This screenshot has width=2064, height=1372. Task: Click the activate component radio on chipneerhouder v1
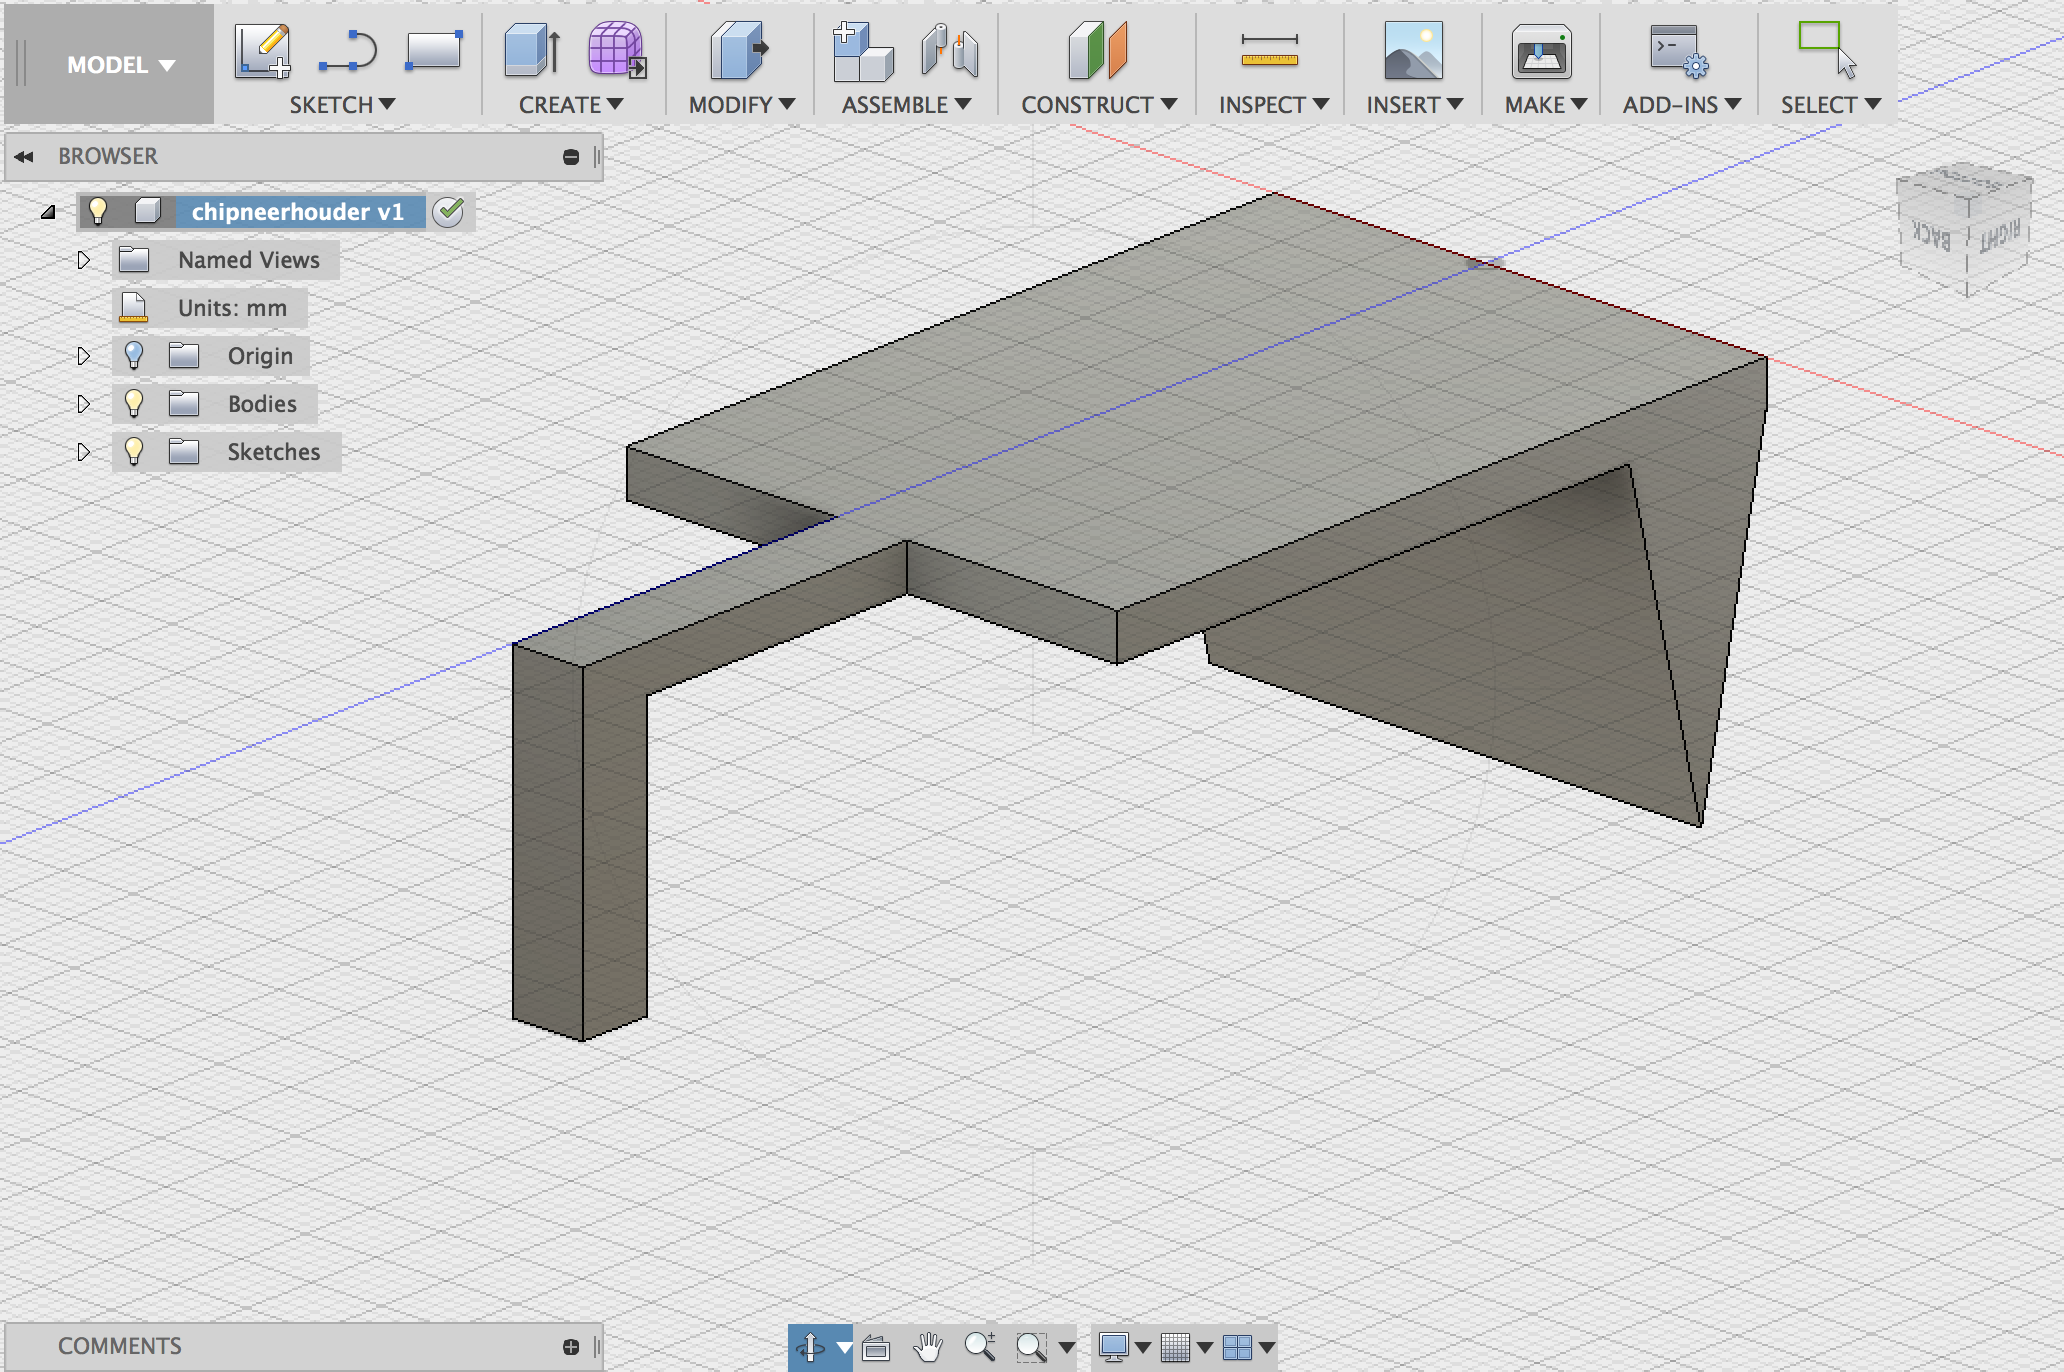449,211
